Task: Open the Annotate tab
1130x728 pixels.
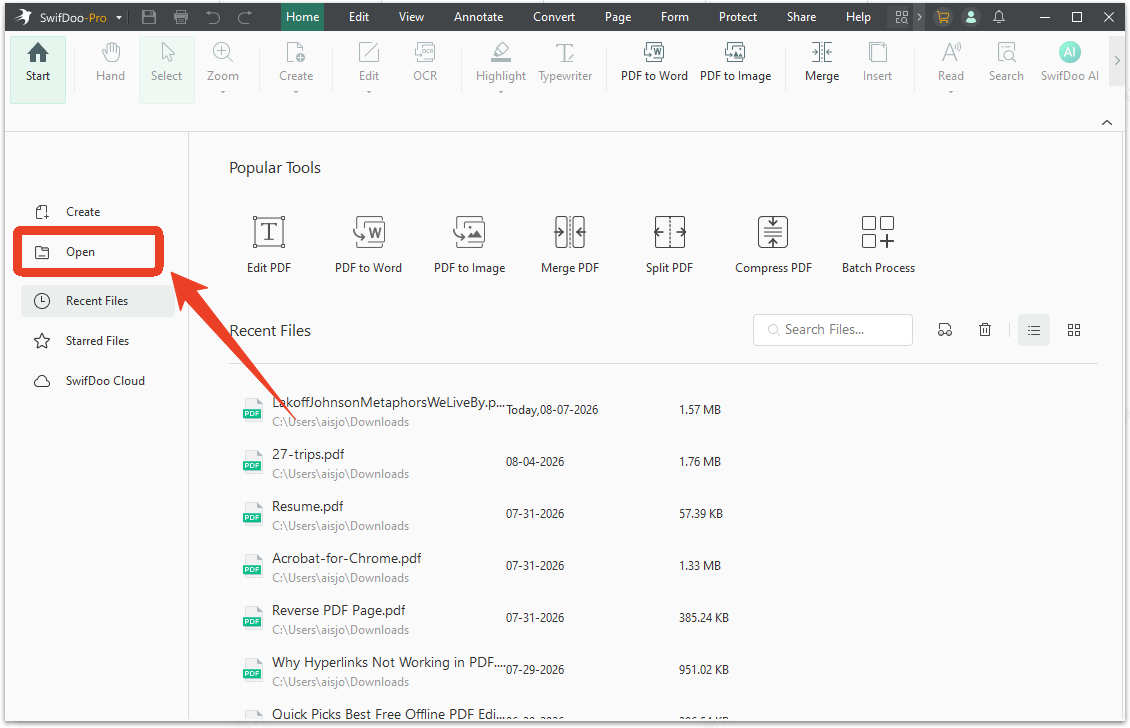Action: (479, 17)
